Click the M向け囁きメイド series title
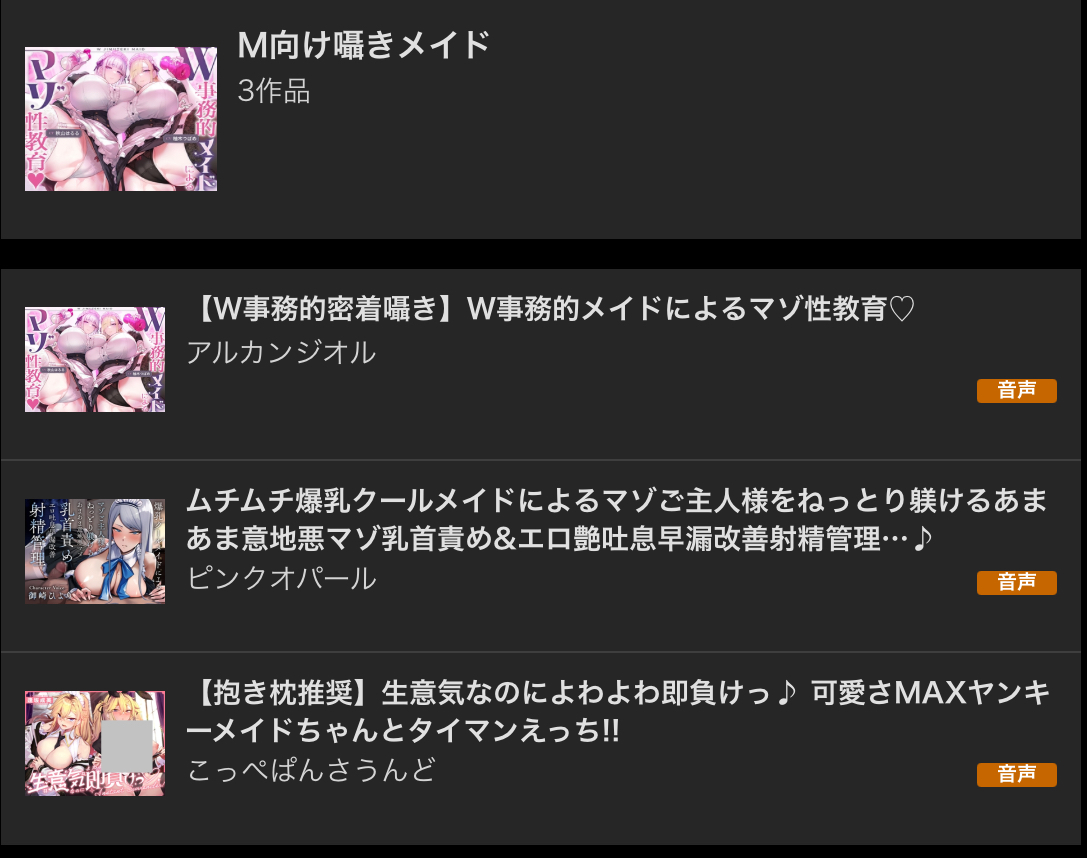 click(x=363, y=45)
